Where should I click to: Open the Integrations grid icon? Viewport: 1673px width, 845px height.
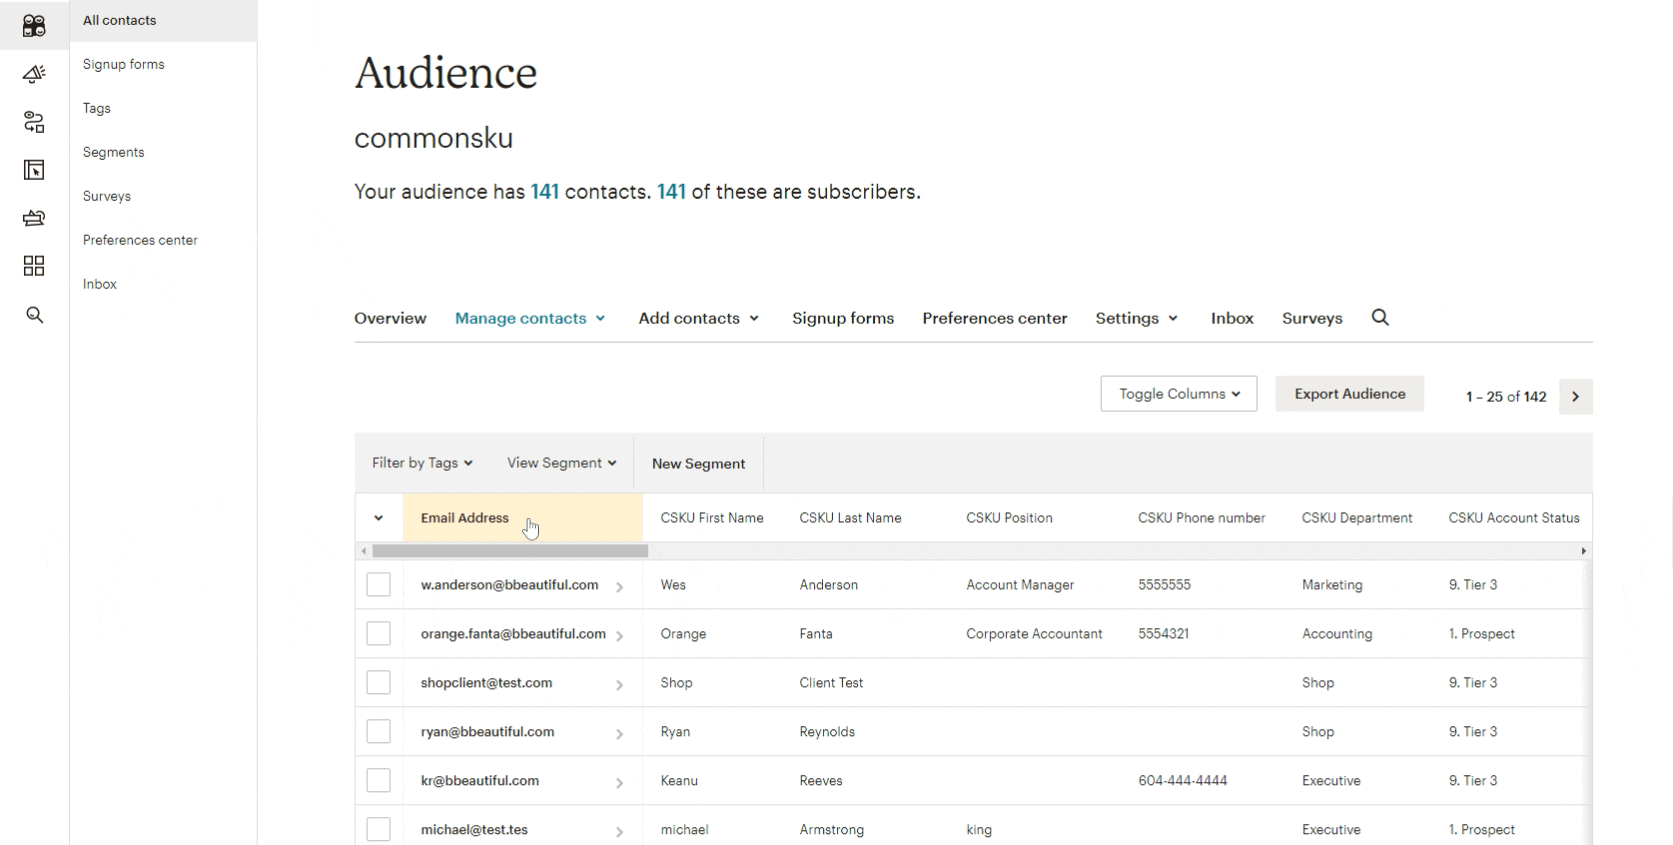click(34, 266)
